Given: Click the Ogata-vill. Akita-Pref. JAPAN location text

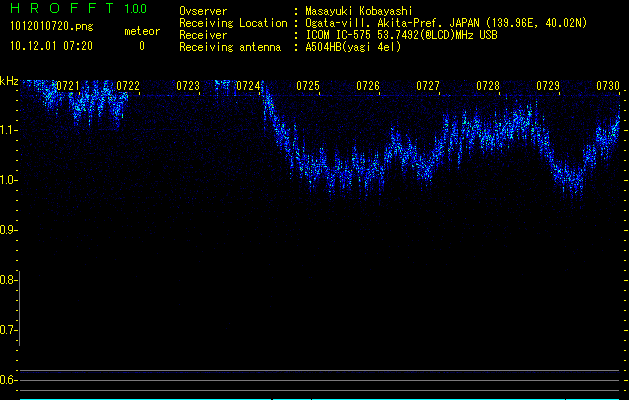Looking at the screenshot, I should [446, 23].
